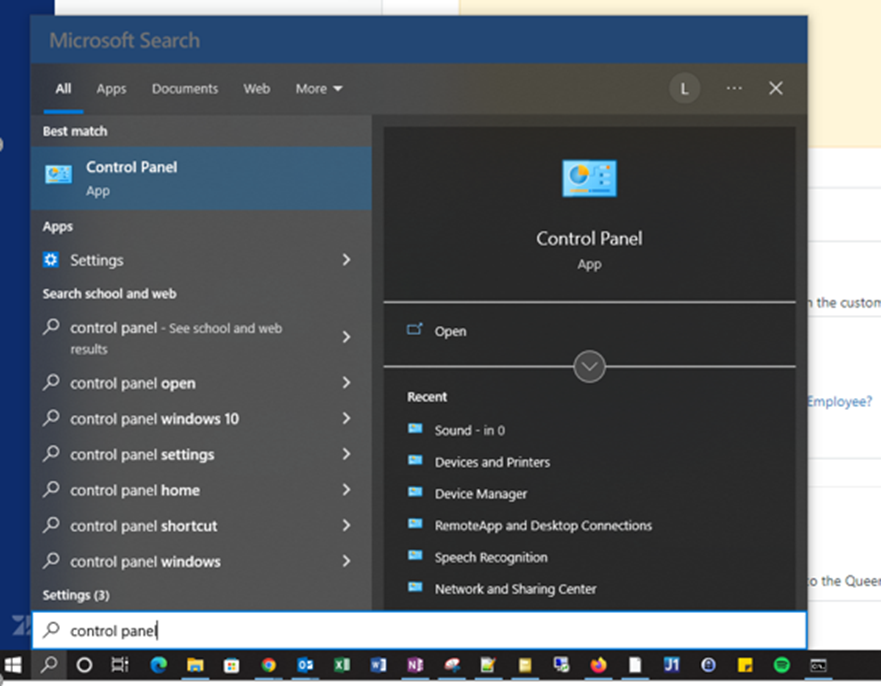The width and height of the screenshot is (881, 686).
Task: Open File Explorer from the taskbar
Action: tap(195, 665)
